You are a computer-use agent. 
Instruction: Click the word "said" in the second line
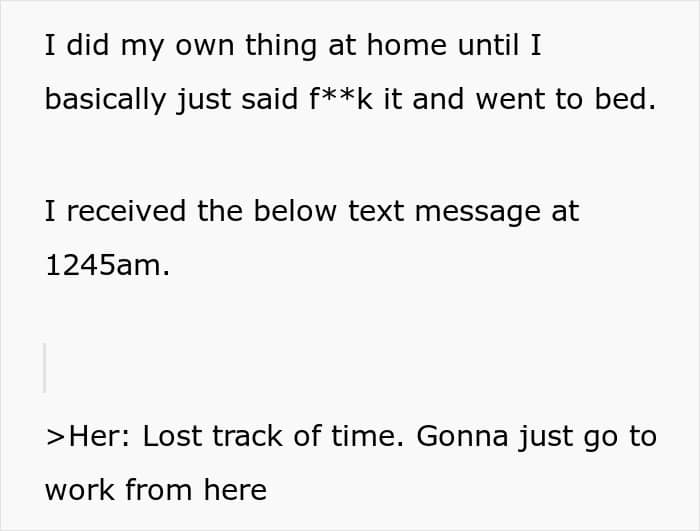(x=269, y=99)
